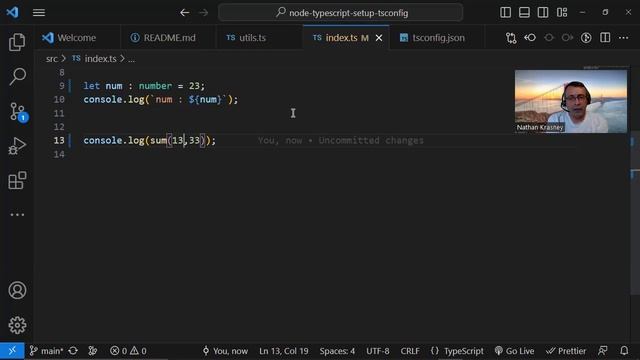Click the Nathan Krasney webcam thumbnail
The width and height of the screenshot is (640, 360).
571,101
